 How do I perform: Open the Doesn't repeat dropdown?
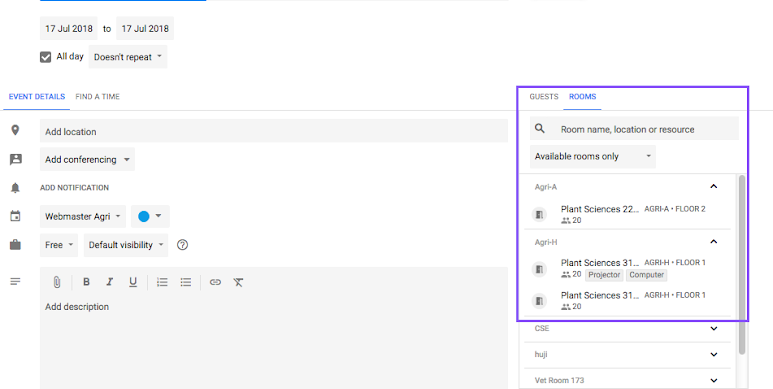click(x=128, y=57)
